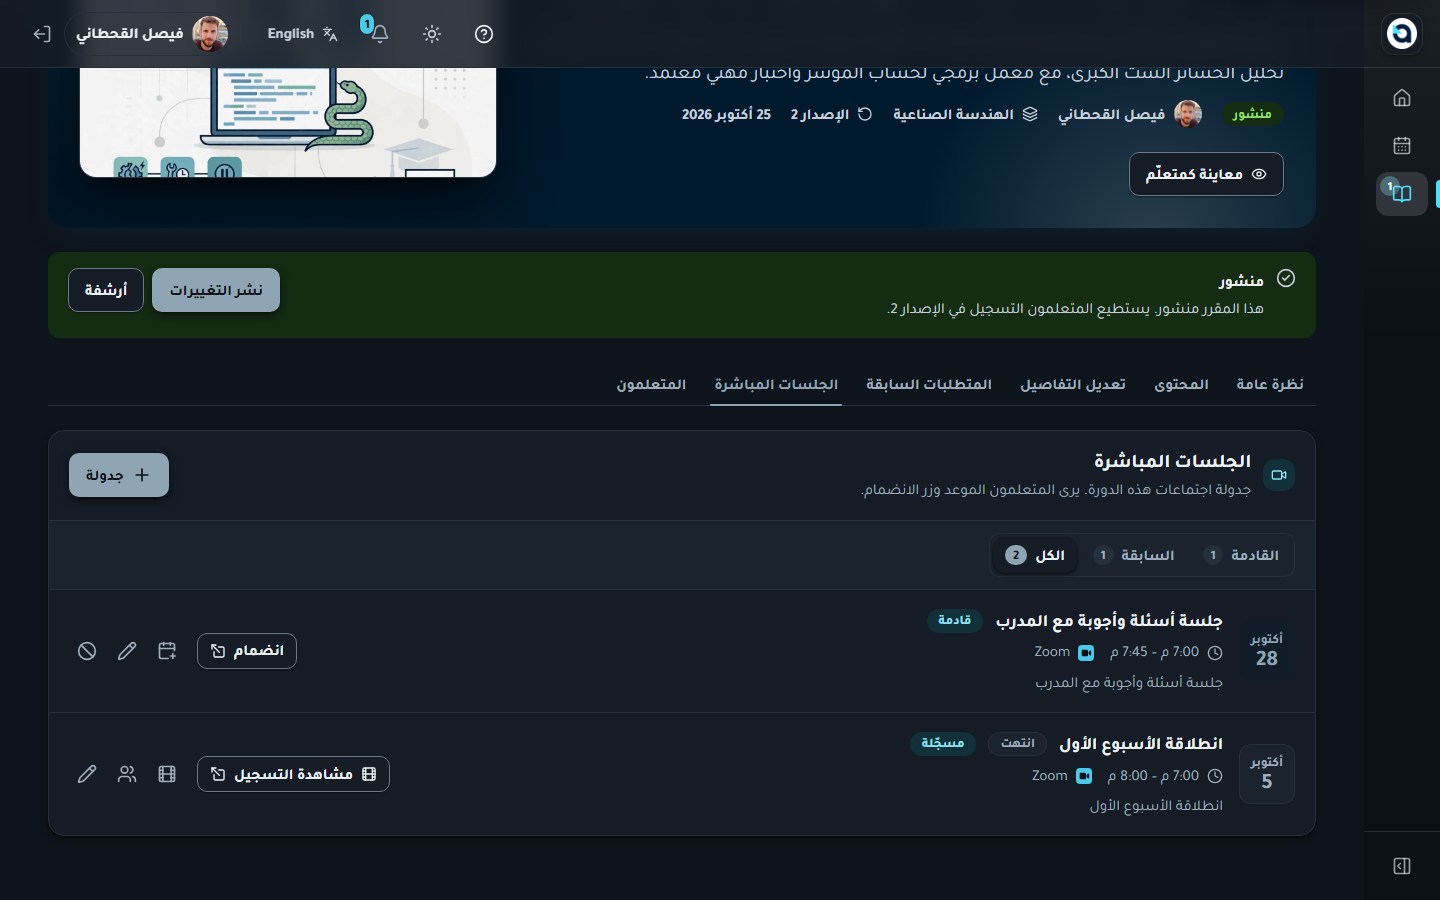Image resolution: width=1440 pixels, height=900 pixels.
Task: Click the app logo in sidebar
Action: point(1402,33)
